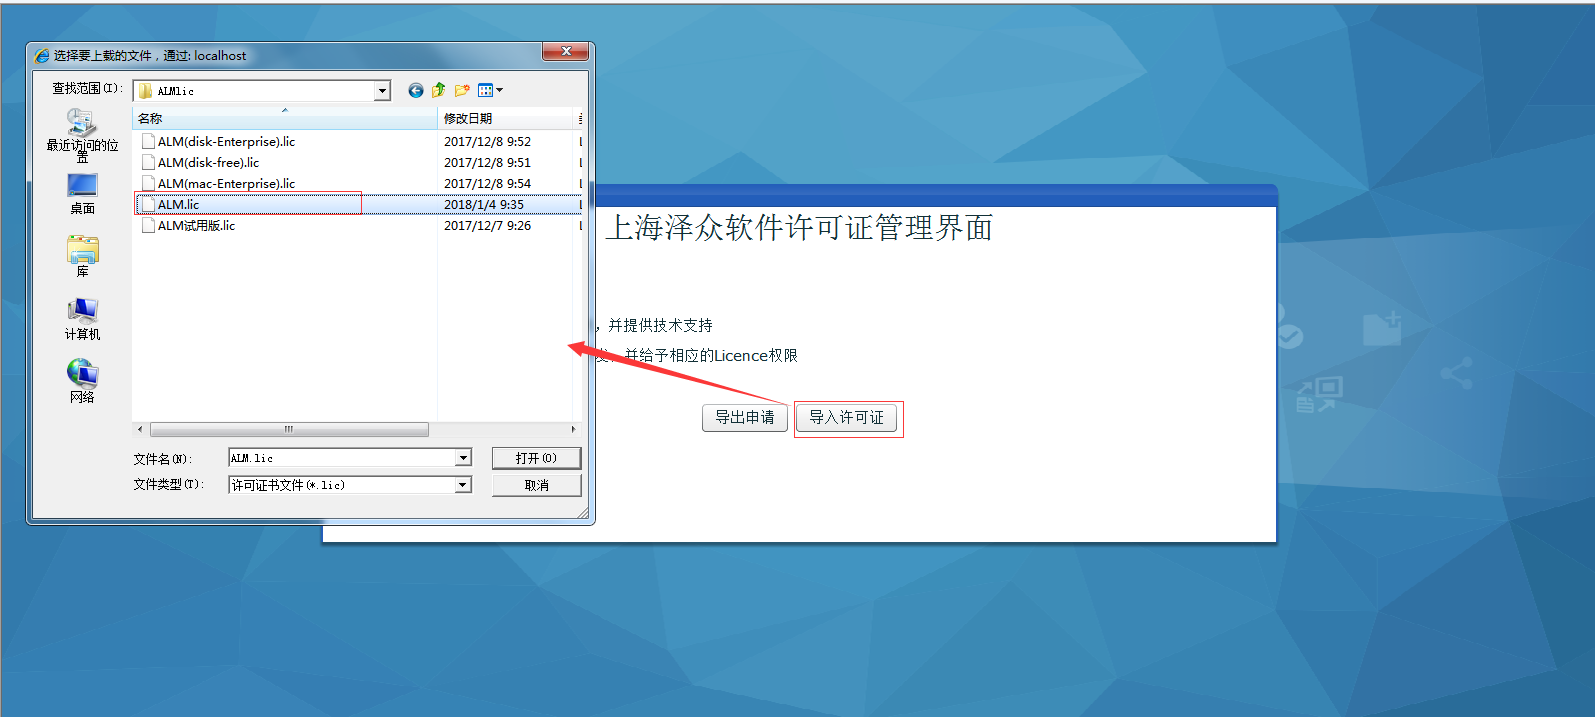Screen dimensions: 1595x717
Task: Click the 导出申请 export request button
Action: coord(745,418)
